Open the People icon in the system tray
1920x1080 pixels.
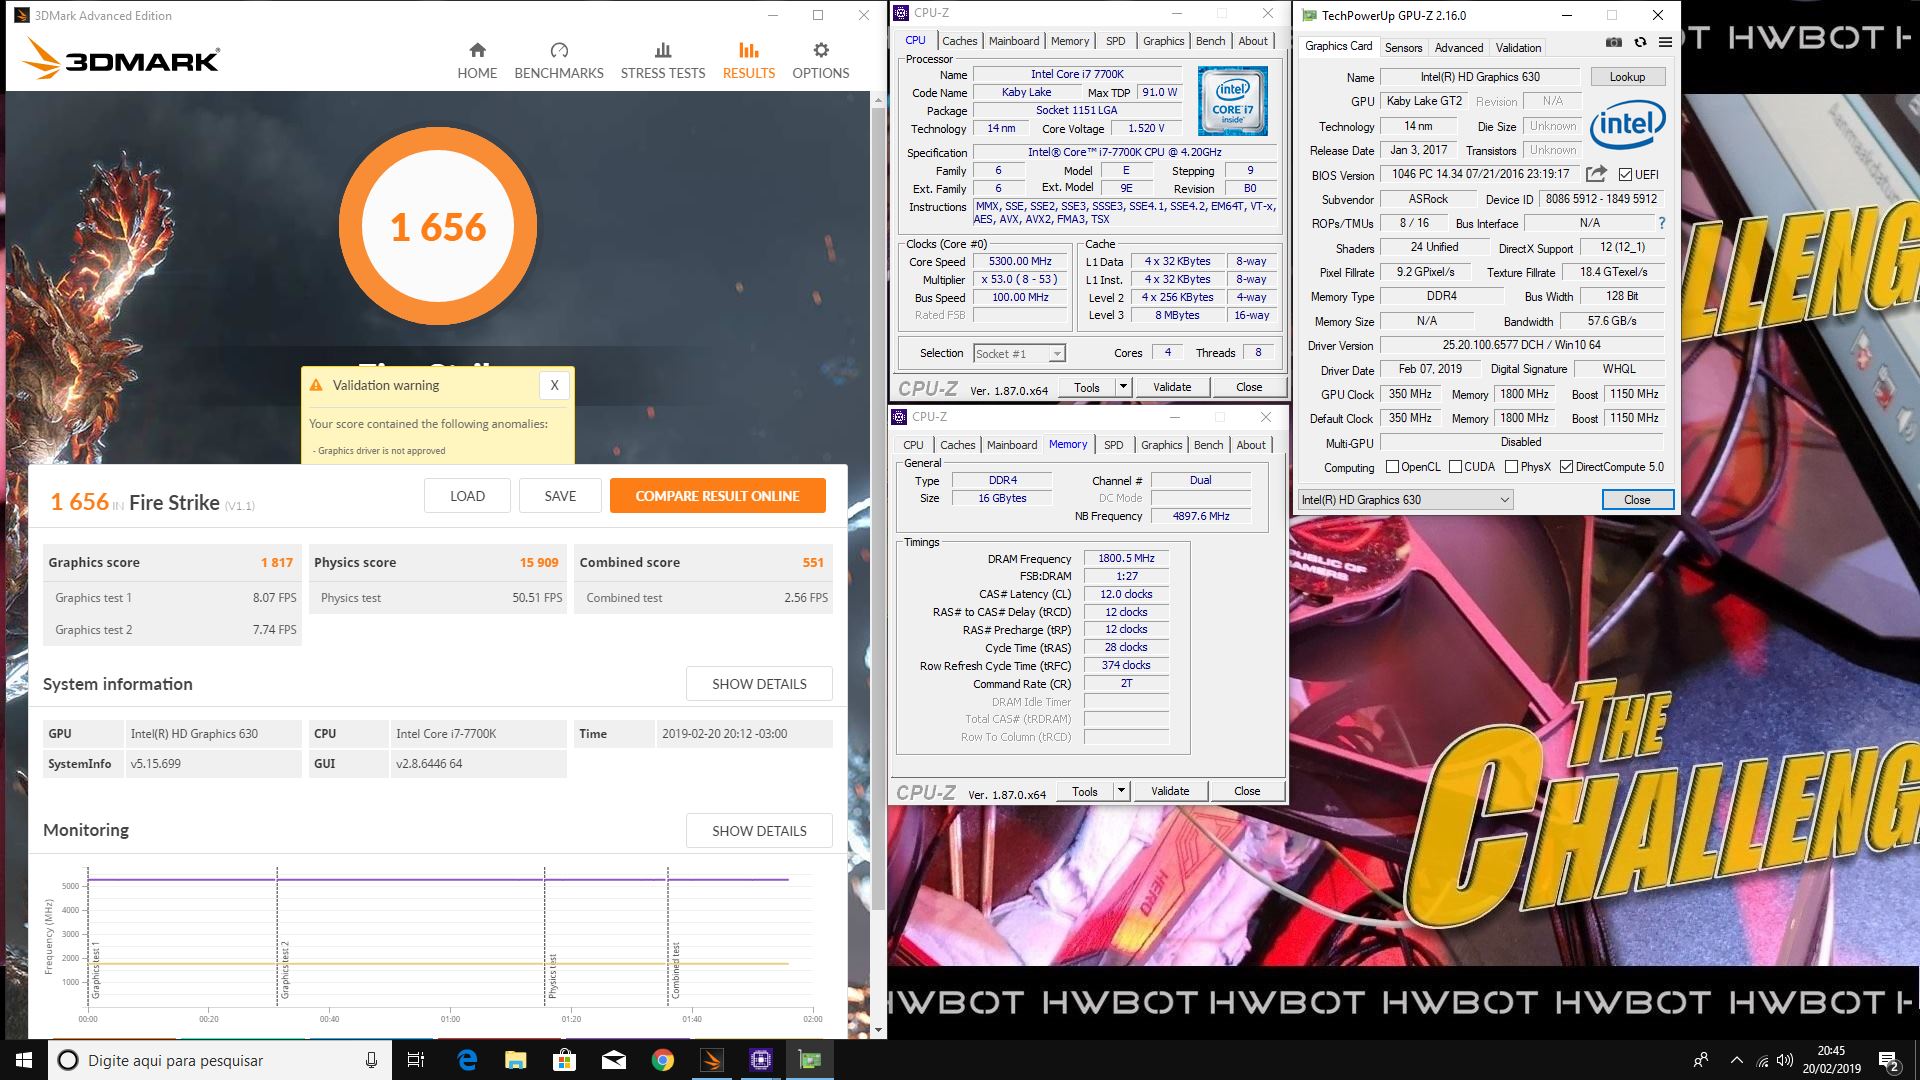click(x=1701, y=1060)
